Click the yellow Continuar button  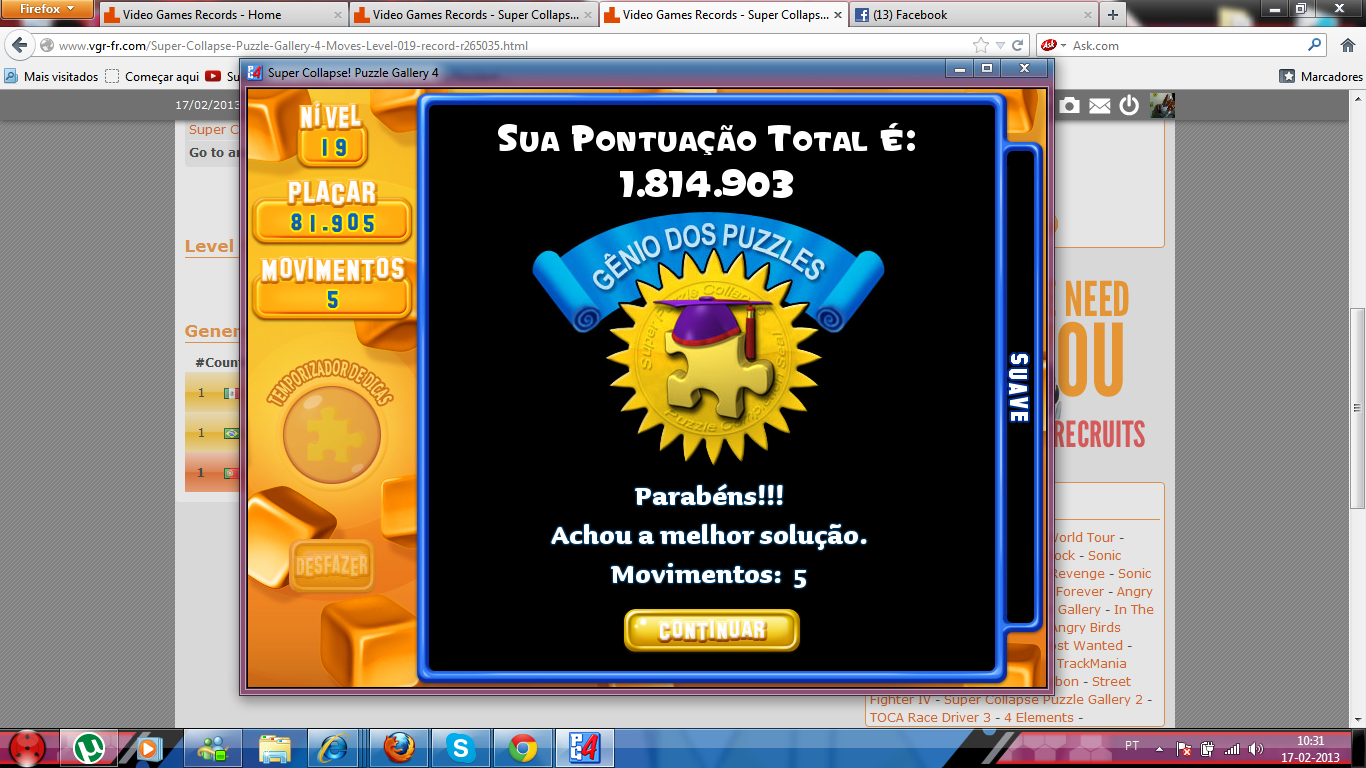(711, 630)
